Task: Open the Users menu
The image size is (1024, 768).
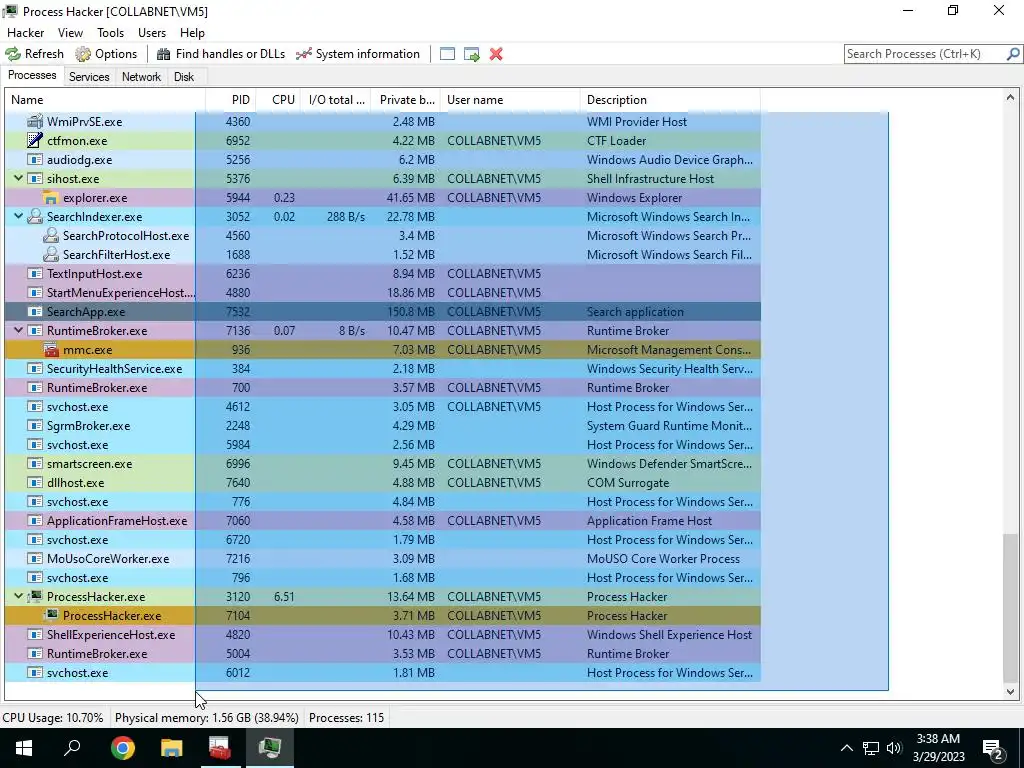Action: (152, 33)
